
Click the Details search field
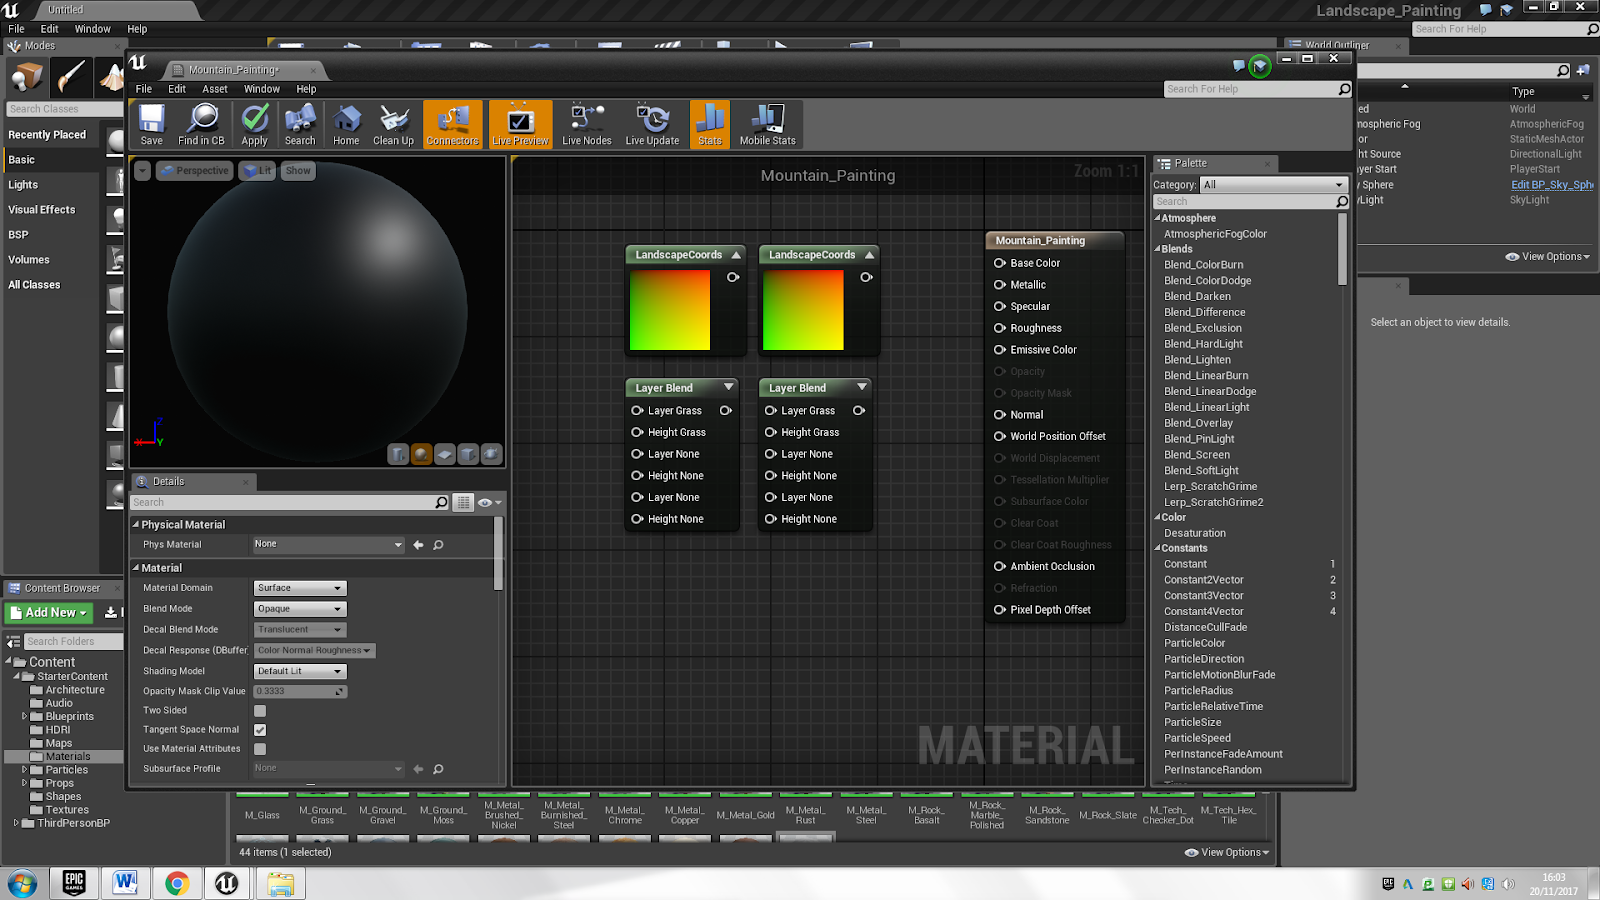coord(290,502)
